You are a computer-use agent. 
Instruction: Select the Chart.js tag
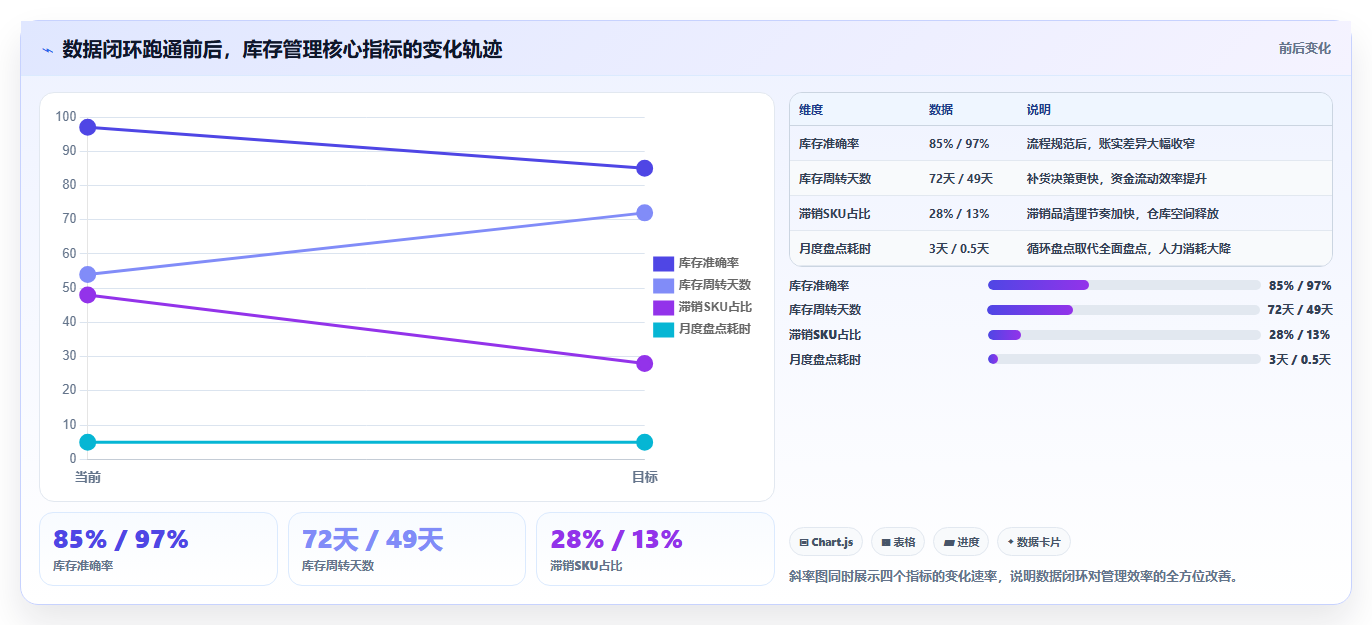coord(826,542)
